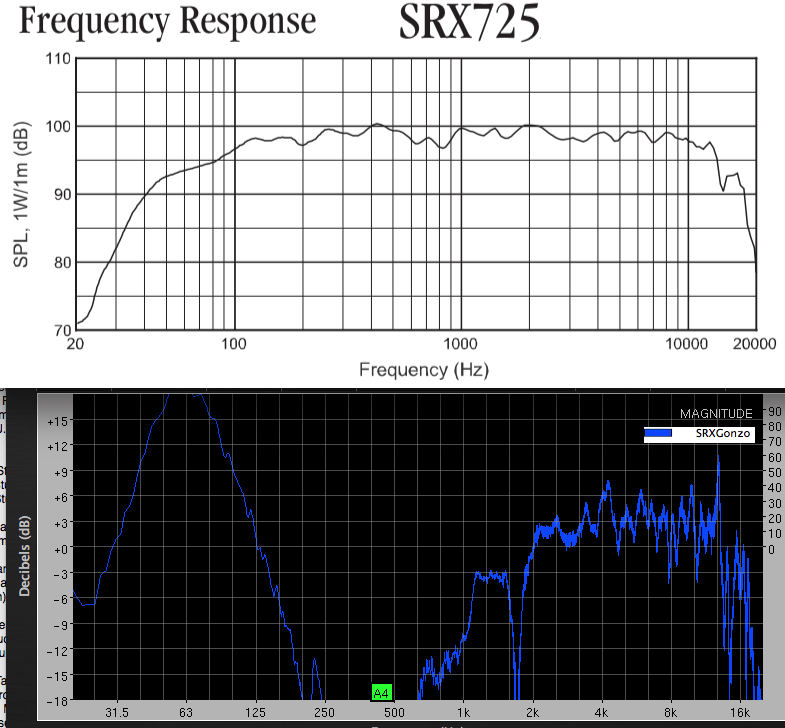Select the SRXGonzo trace legend entry
Viewport: 785px width, 728px height.
[699, 434]
